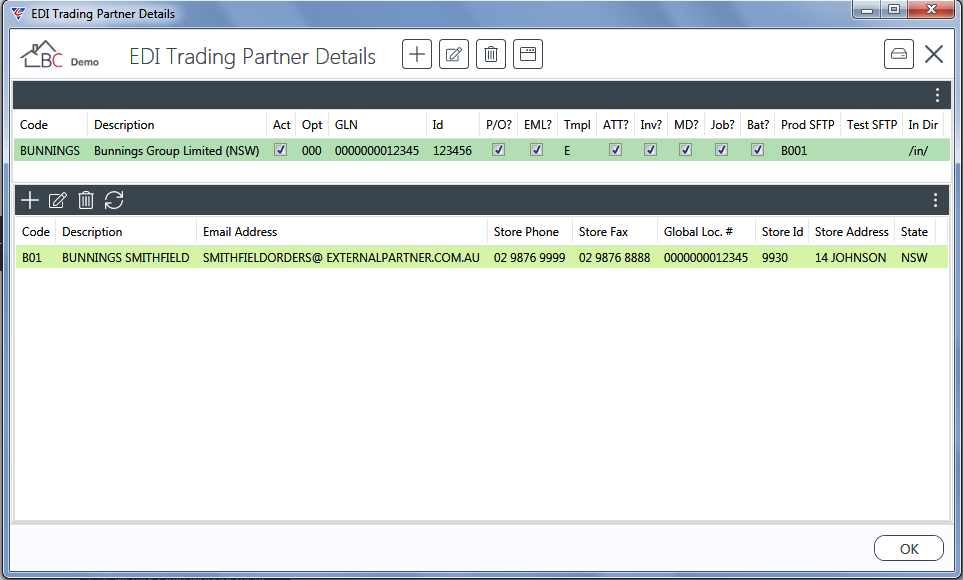Select store fax 02 9876 8888

coord(614,257)
